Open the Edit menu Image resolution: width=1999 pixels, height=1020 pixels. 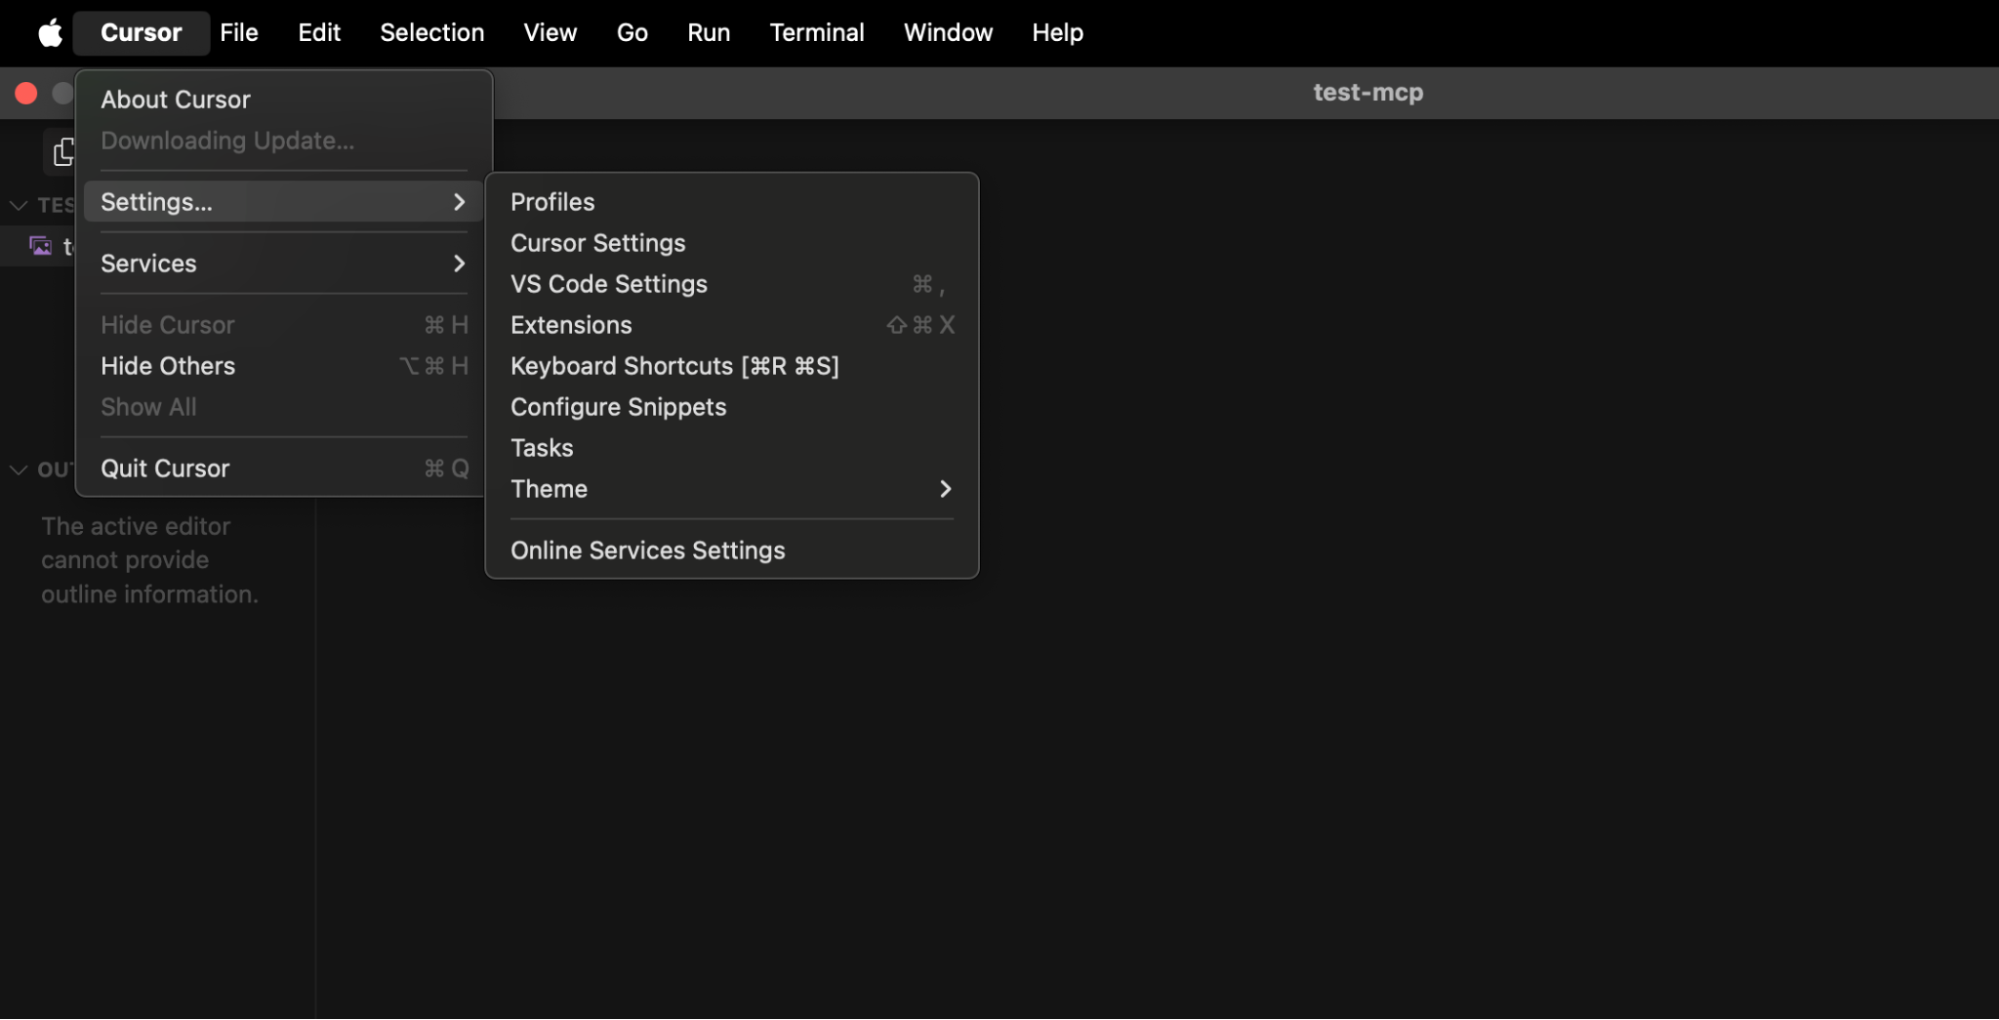[x=319, y=33]
